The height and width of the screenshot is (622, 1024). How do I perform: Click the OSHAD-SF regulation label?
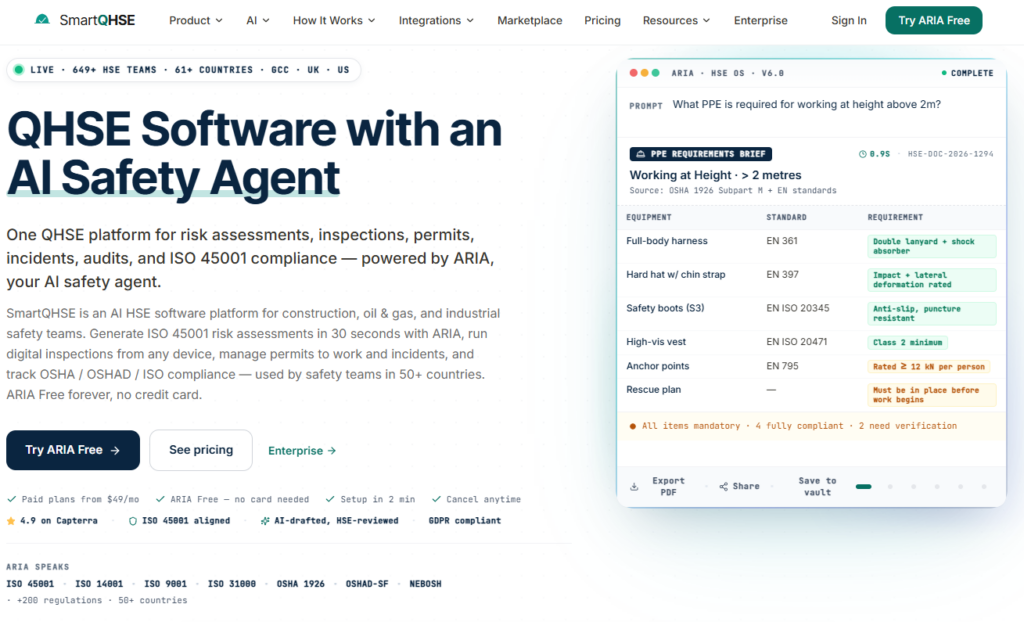tap(367, 584)
